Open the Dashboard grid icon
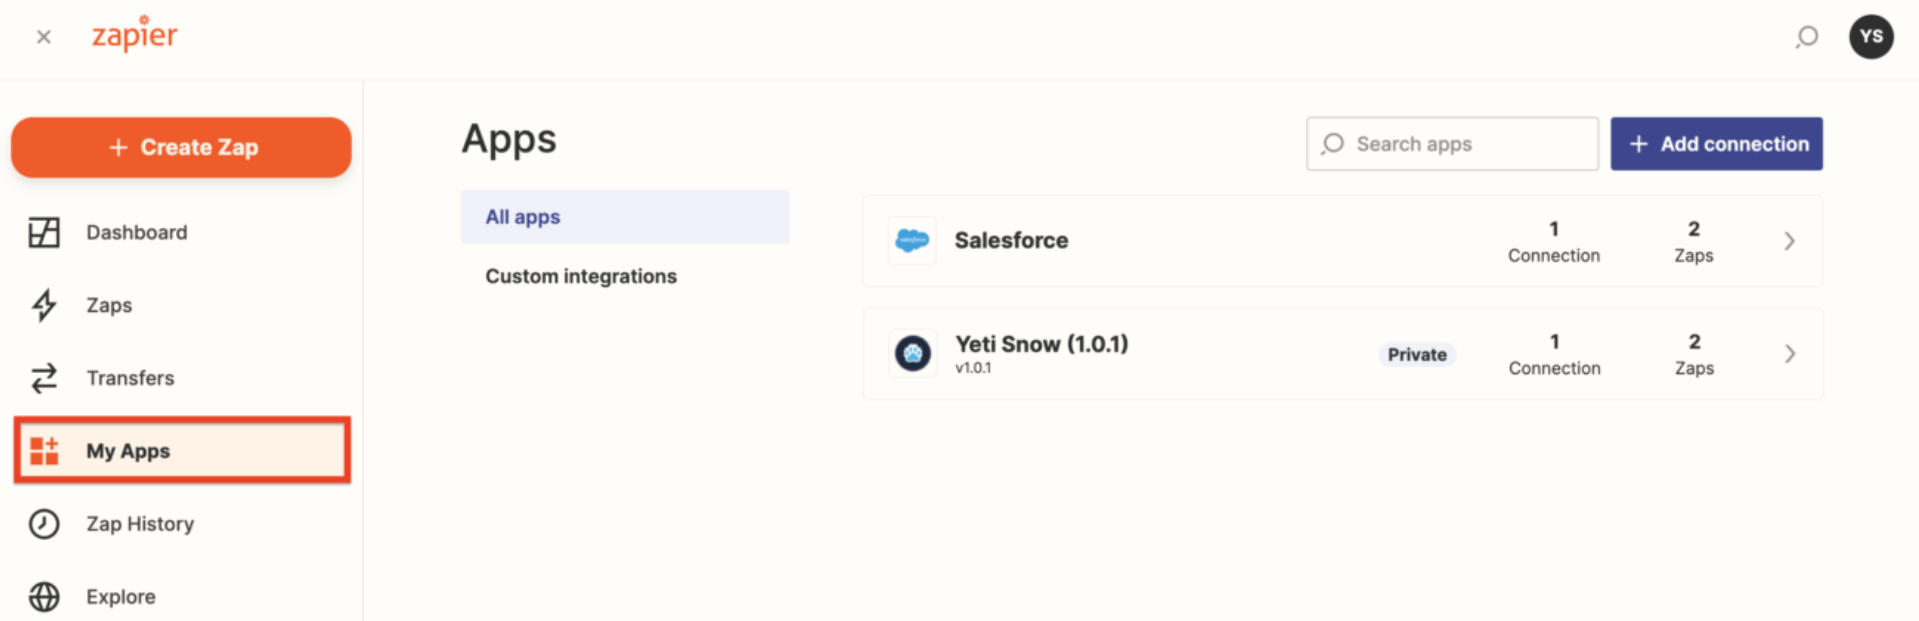The width and height of the screenshot is (1919, 621). [x=44, y=232]
